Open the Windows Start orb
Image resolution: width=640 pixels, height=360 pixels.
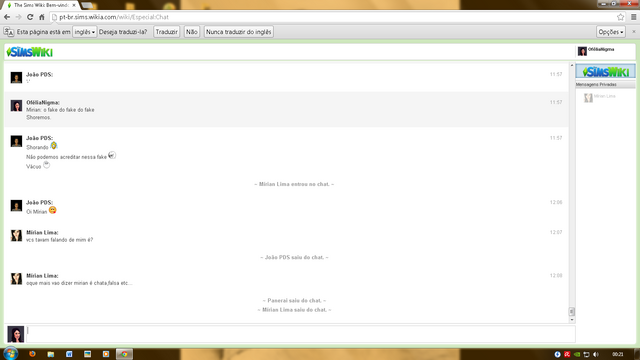pos(10,353)
